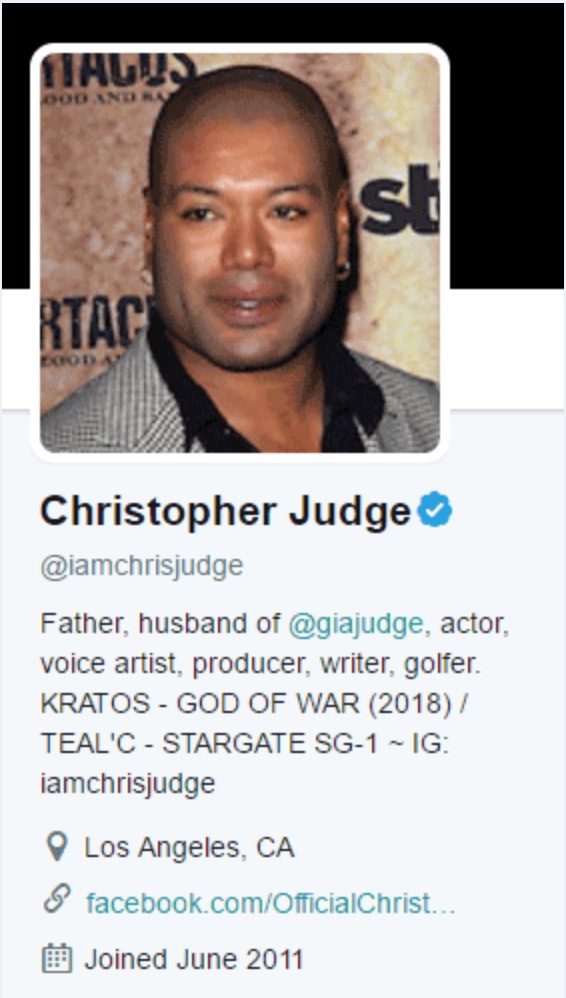Click the 'voice artist, producer, writer, golfer' text
The image size is (566, 998).
coord(261,664)
